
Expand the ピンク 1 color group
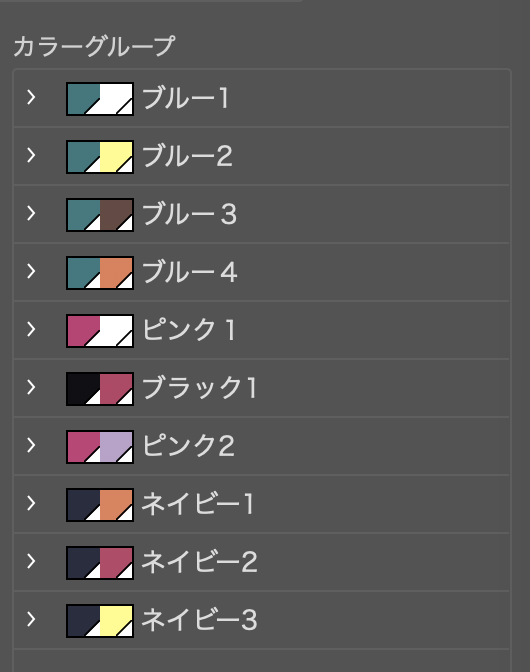click(31, 330)
